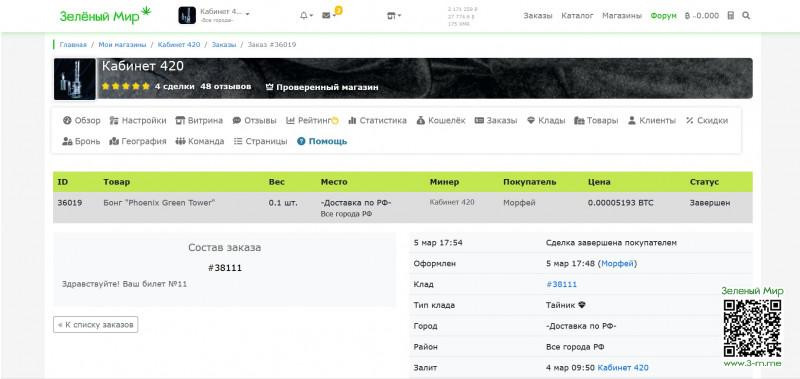Open Форум in top navigation

(x=663, y=16)
